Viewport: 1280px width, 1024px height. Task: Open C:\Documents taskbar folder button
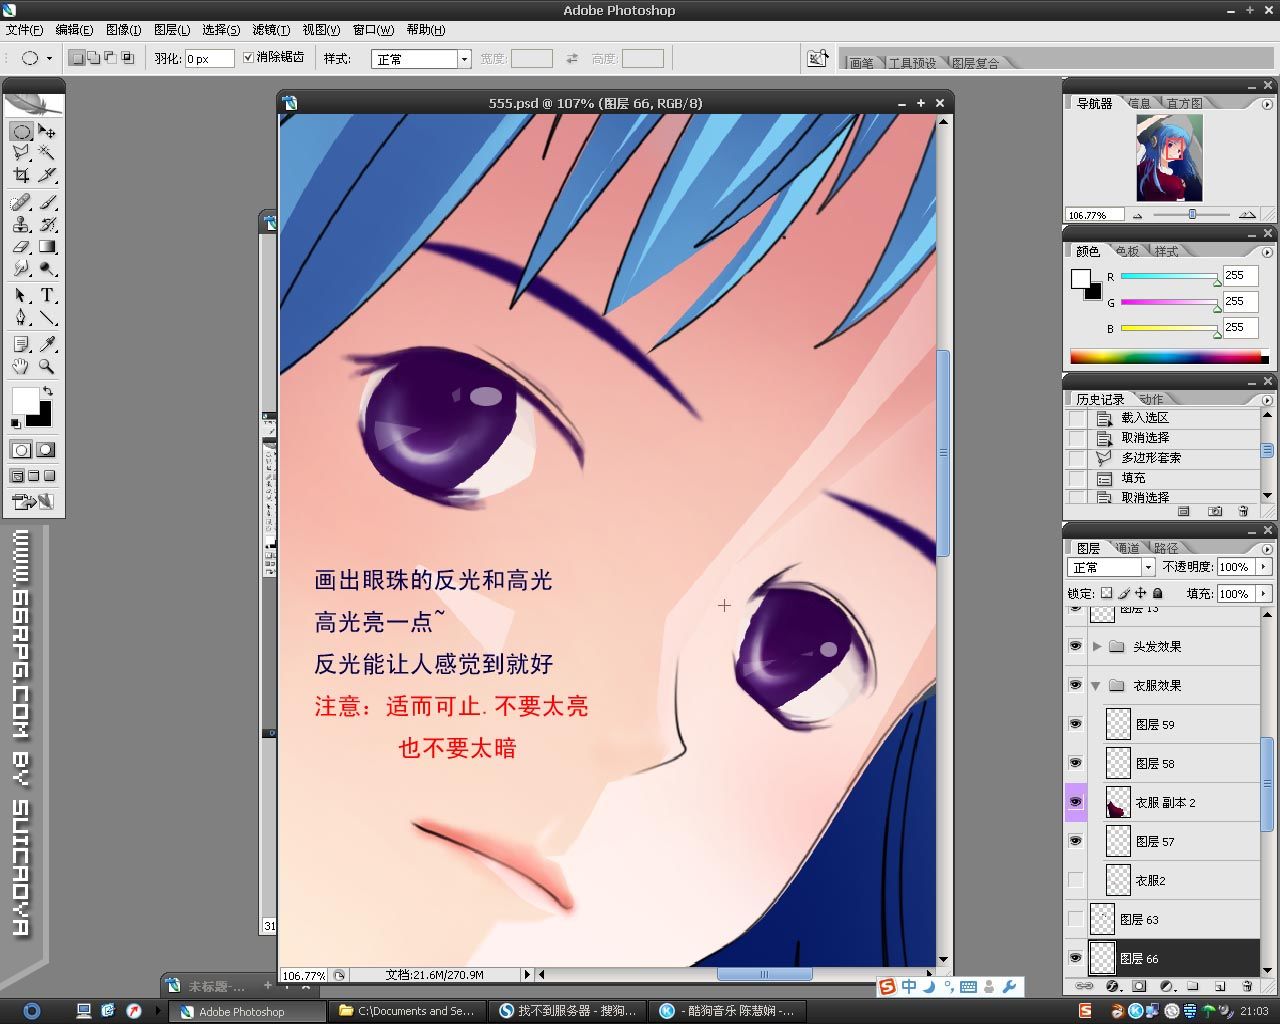408,1011
